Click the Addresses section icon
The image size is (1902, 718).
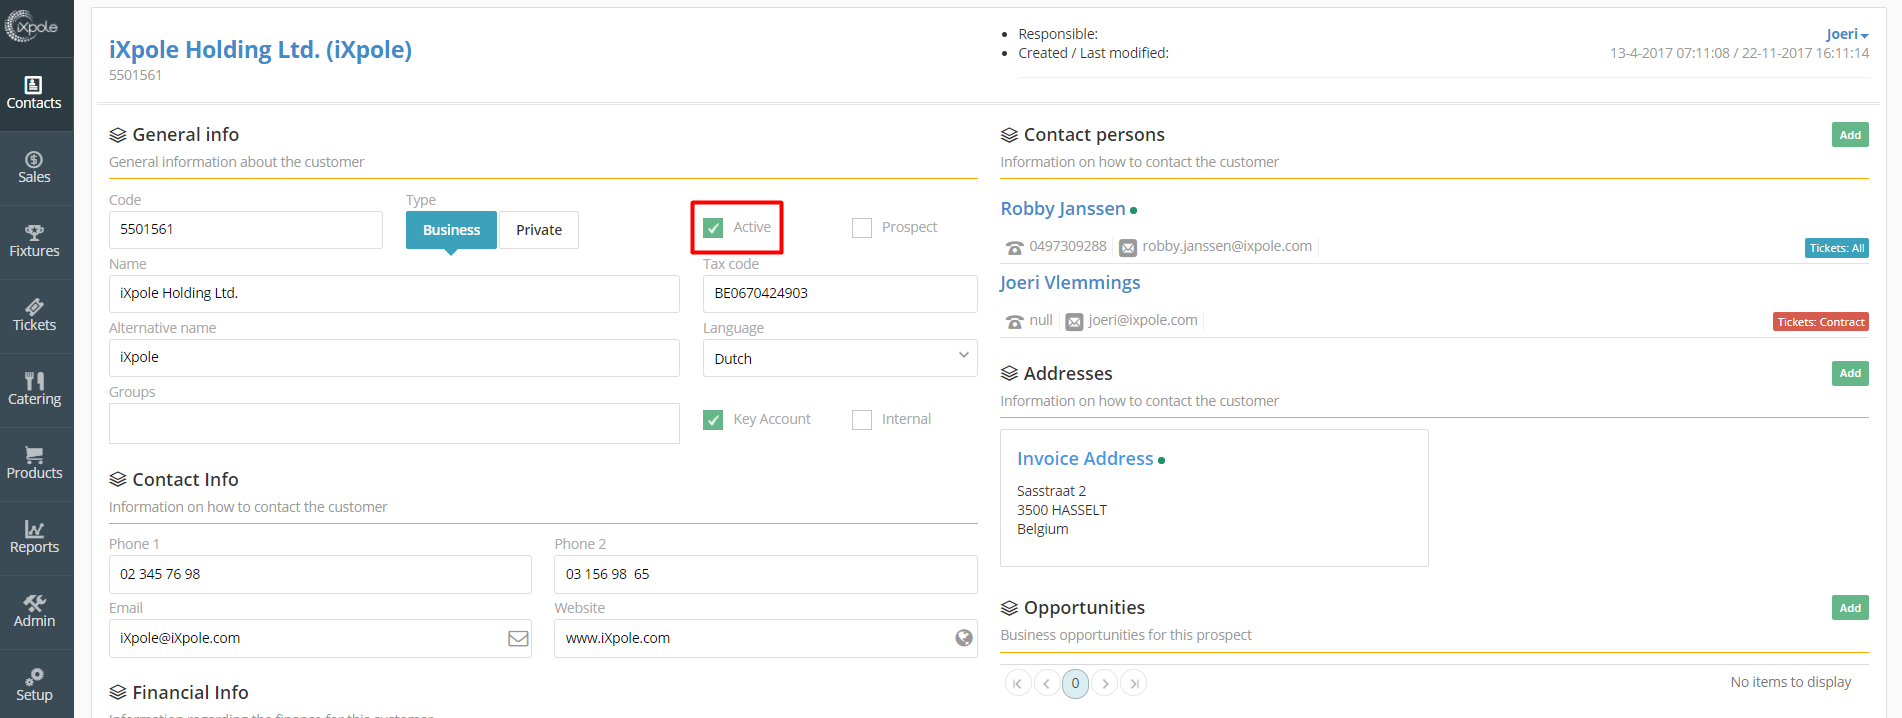coord(1009,374)
